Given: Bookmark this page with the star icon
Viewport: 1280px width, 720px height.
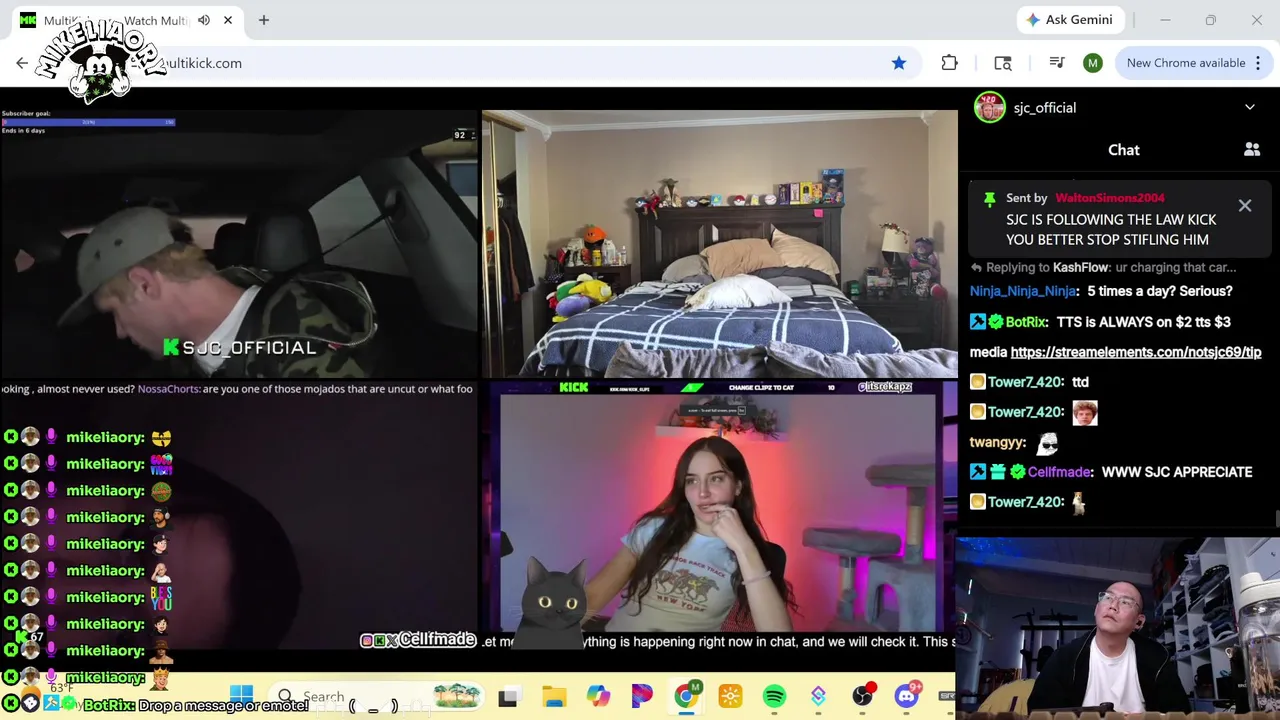Looking at the screenshot, I should [899, 63].
